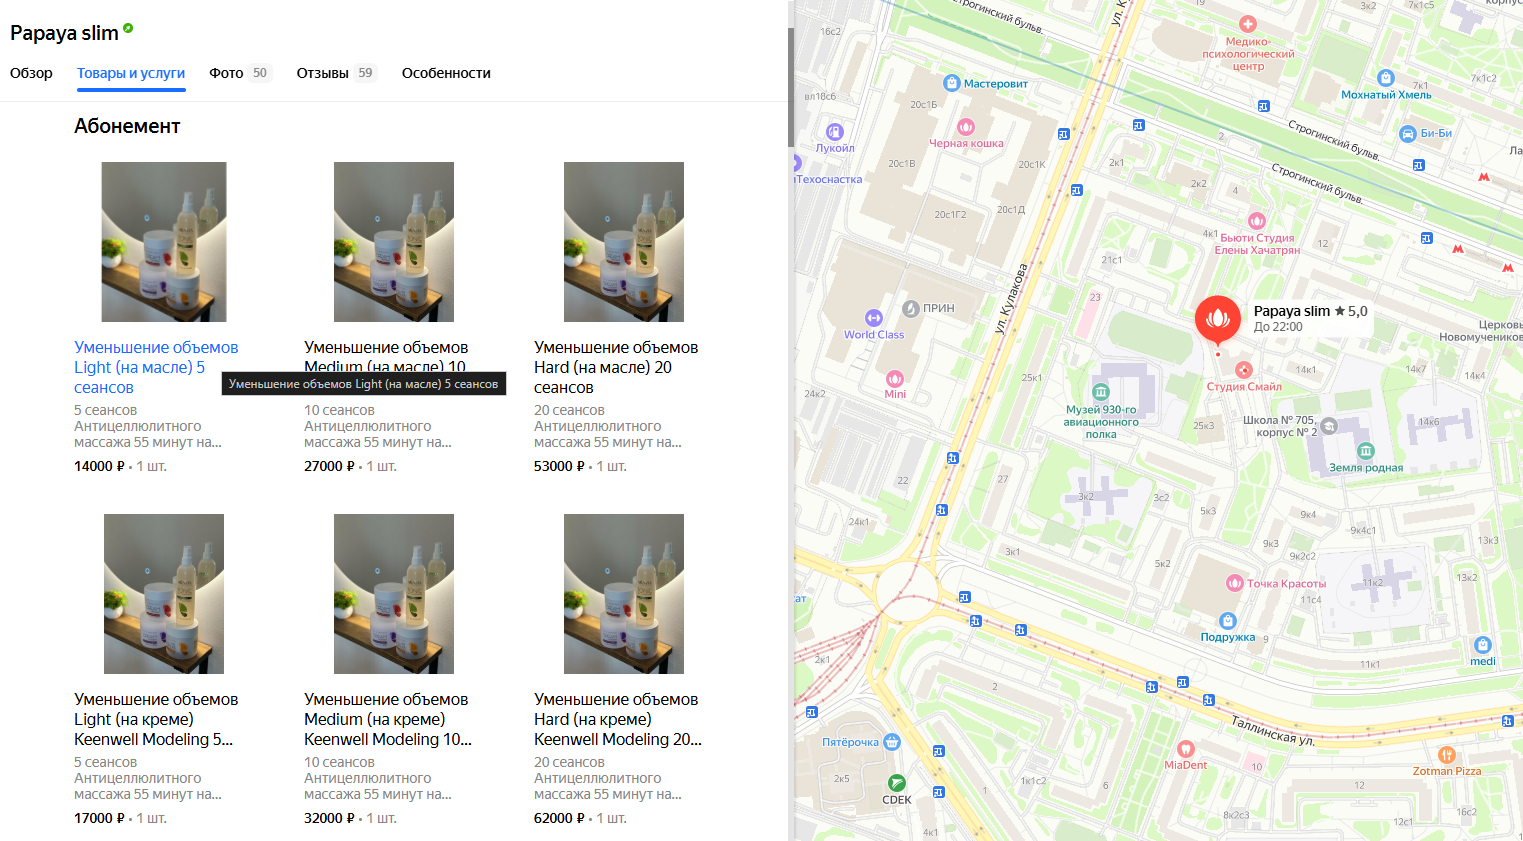The height and width of the screenshot is (841, 1523).
Task: Open the Музей 930-го авиационного полка marker
Action: click(1100, 392)
